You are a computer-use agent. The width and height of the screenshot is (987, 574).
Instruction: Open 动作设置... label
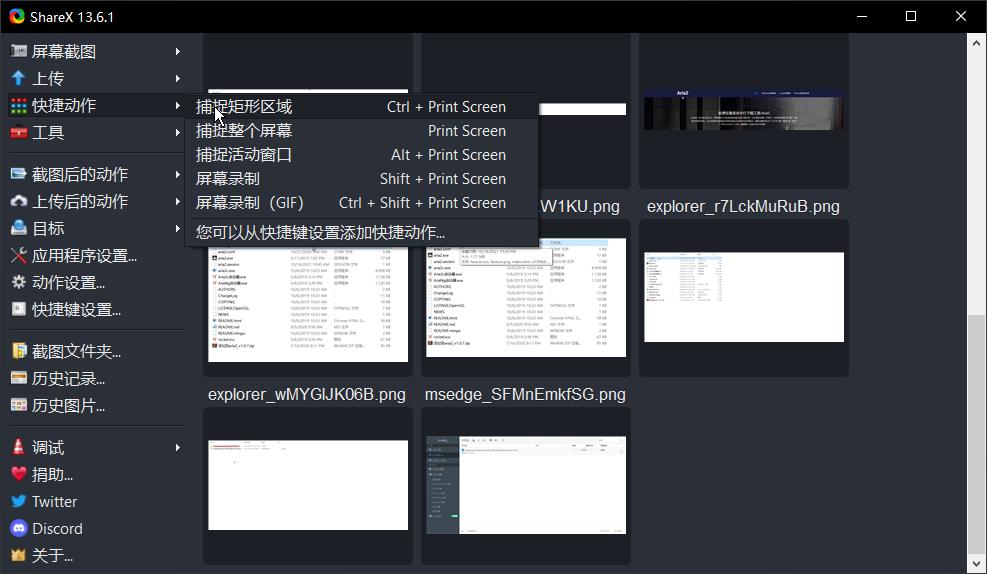pos(69,283)
